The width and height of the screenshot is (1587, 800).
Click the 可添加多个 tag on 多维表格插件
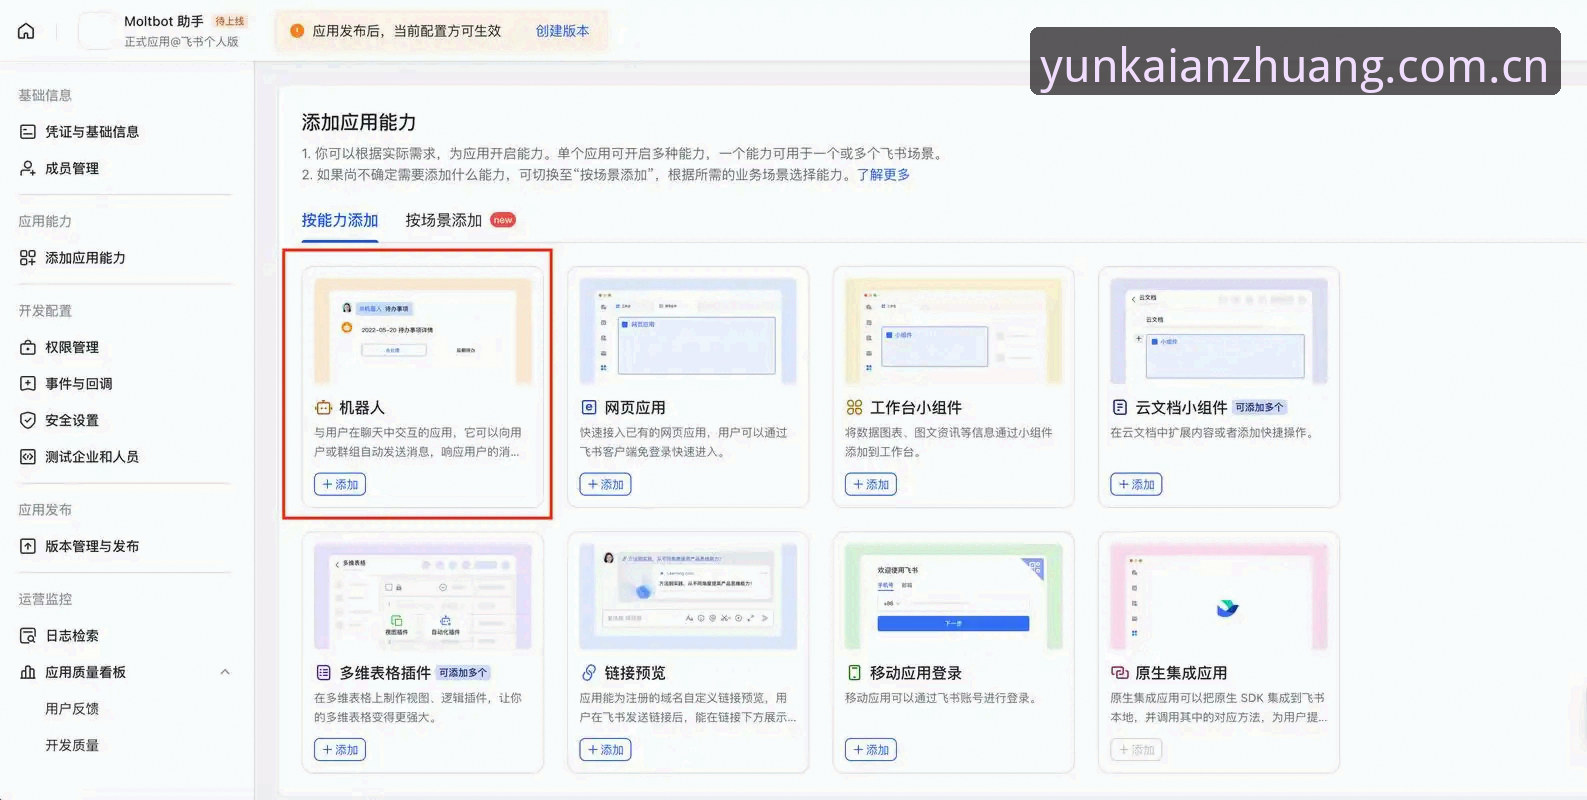click(x=463, y=673)
